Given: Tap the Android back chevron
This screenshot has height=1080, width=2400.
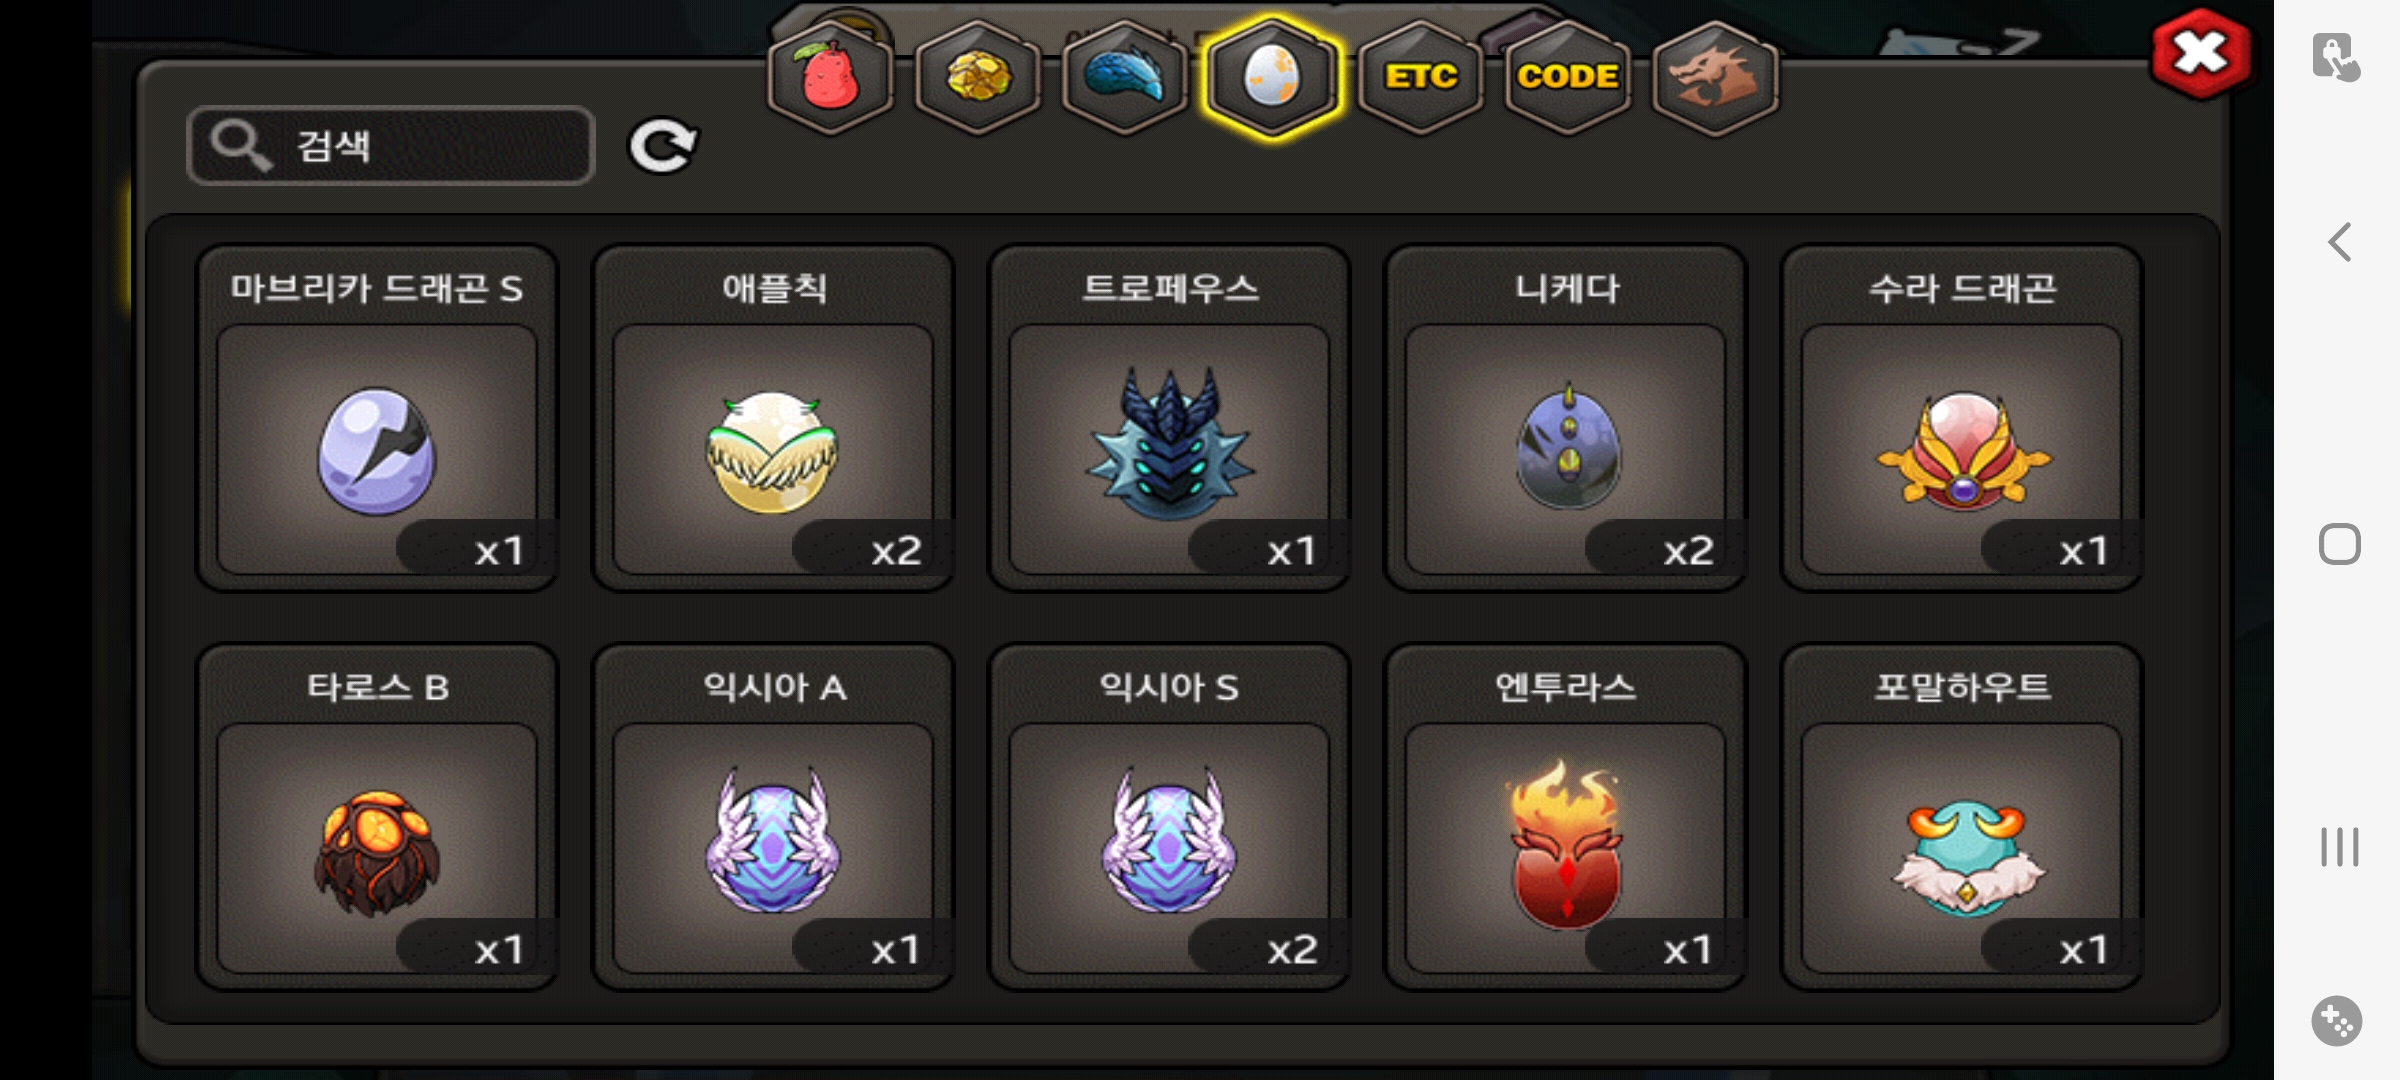Looking at the screenshot, I should [2339, 242].
